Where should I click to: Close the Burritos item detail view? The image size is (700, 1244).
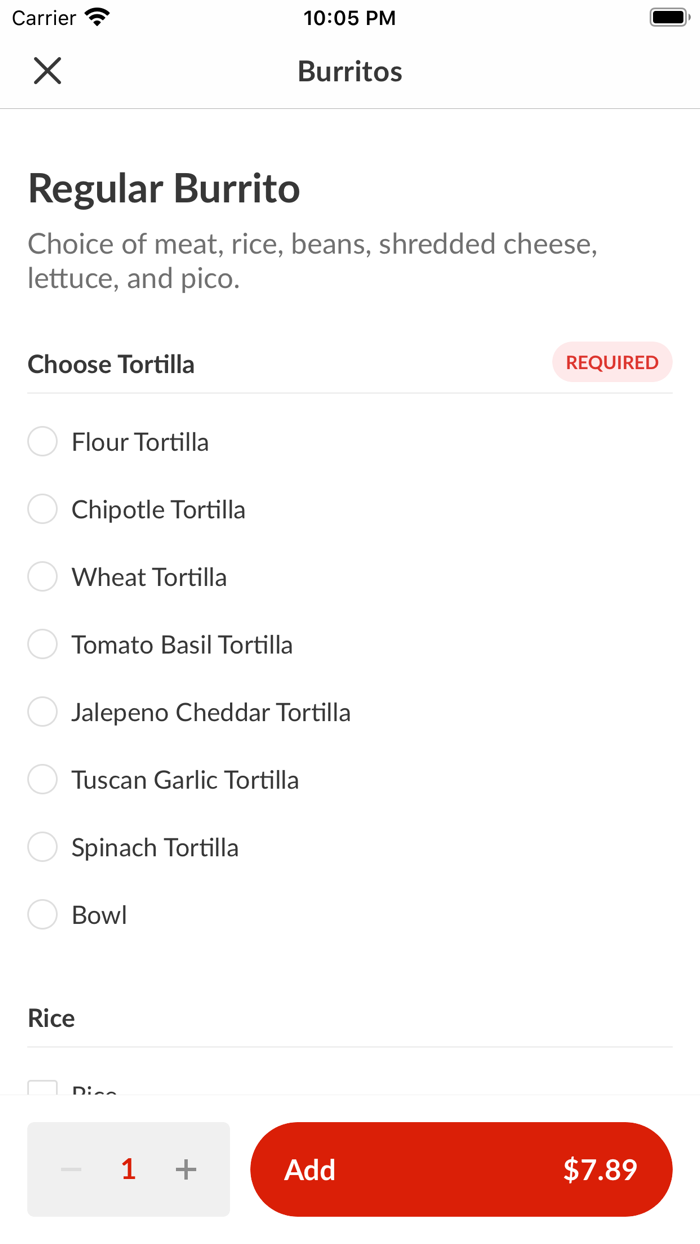46,70
